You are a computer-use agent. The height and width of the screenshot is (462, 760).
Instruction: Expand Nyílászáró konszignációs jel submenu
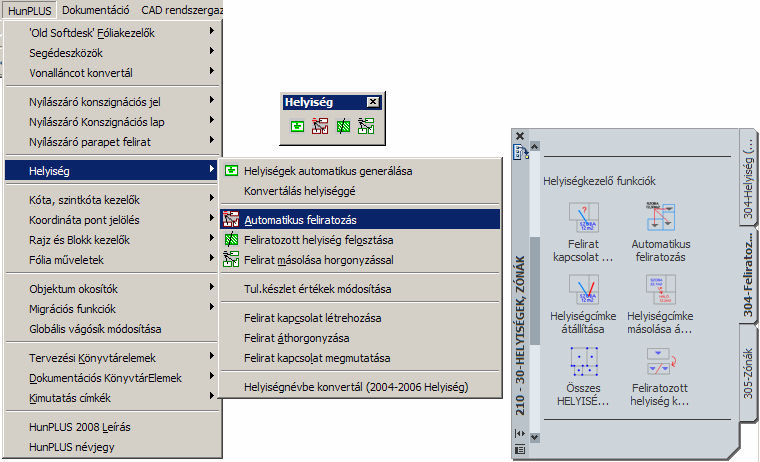(111, 102)
